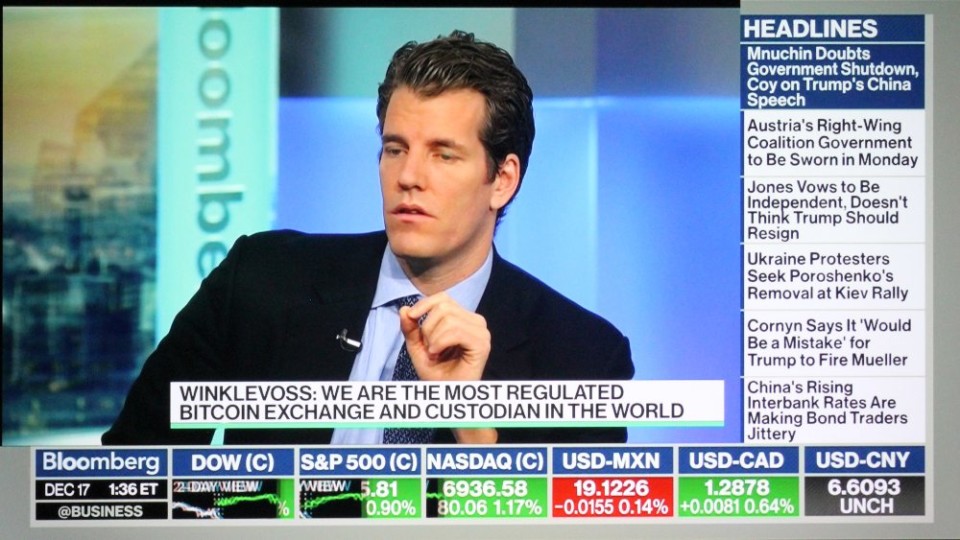960x540 pixels.
Task: Select the USD-CAD ticker label
Action: click(737, 462)
